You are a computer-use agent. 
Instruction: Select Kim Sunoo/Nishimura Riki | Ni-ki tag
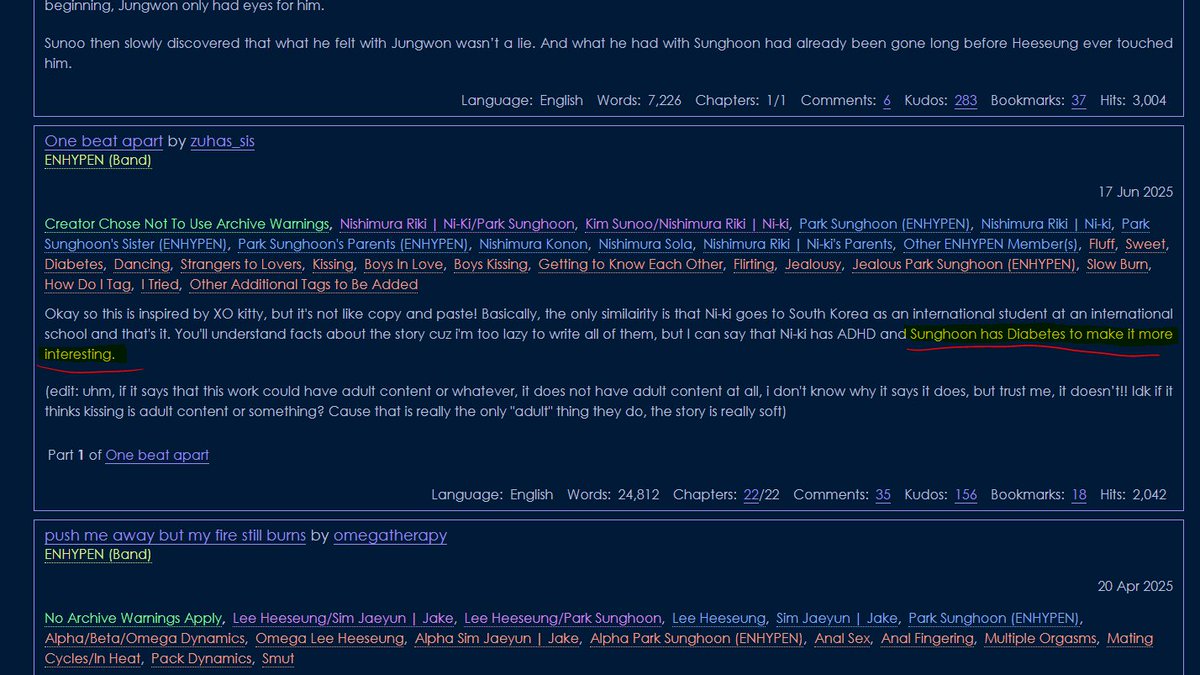point(687,224)
